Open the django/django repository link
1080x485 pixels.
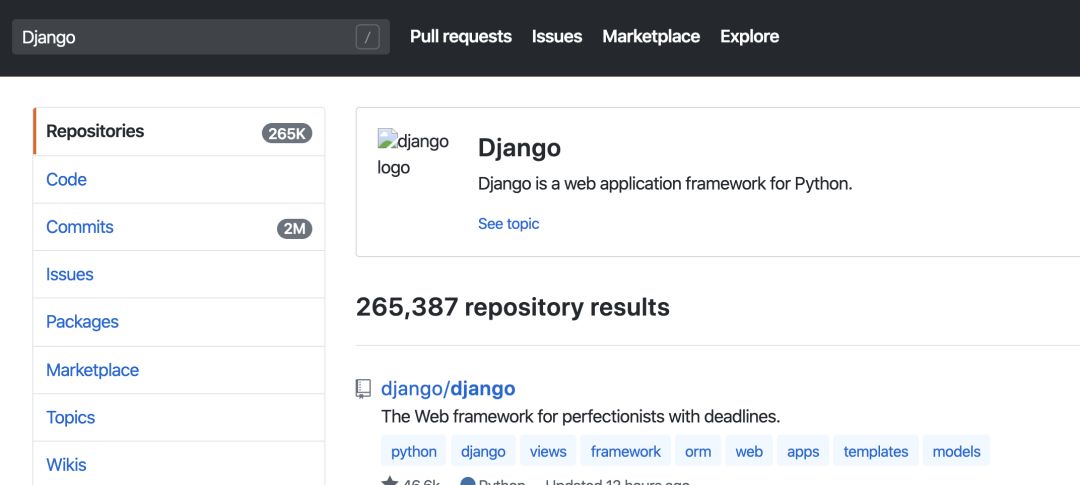pyautogui.click(x=448, y=389)
